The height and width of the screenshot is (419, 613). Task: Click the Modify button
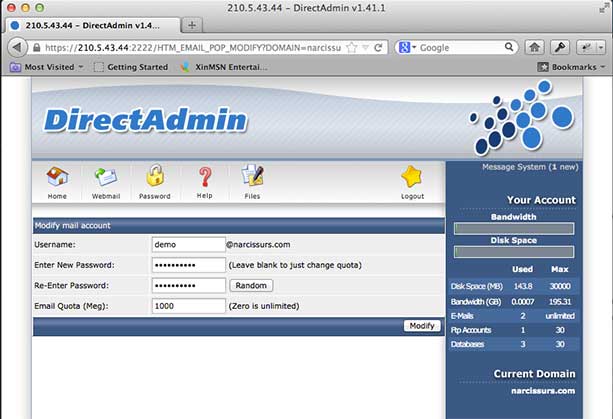422,326
